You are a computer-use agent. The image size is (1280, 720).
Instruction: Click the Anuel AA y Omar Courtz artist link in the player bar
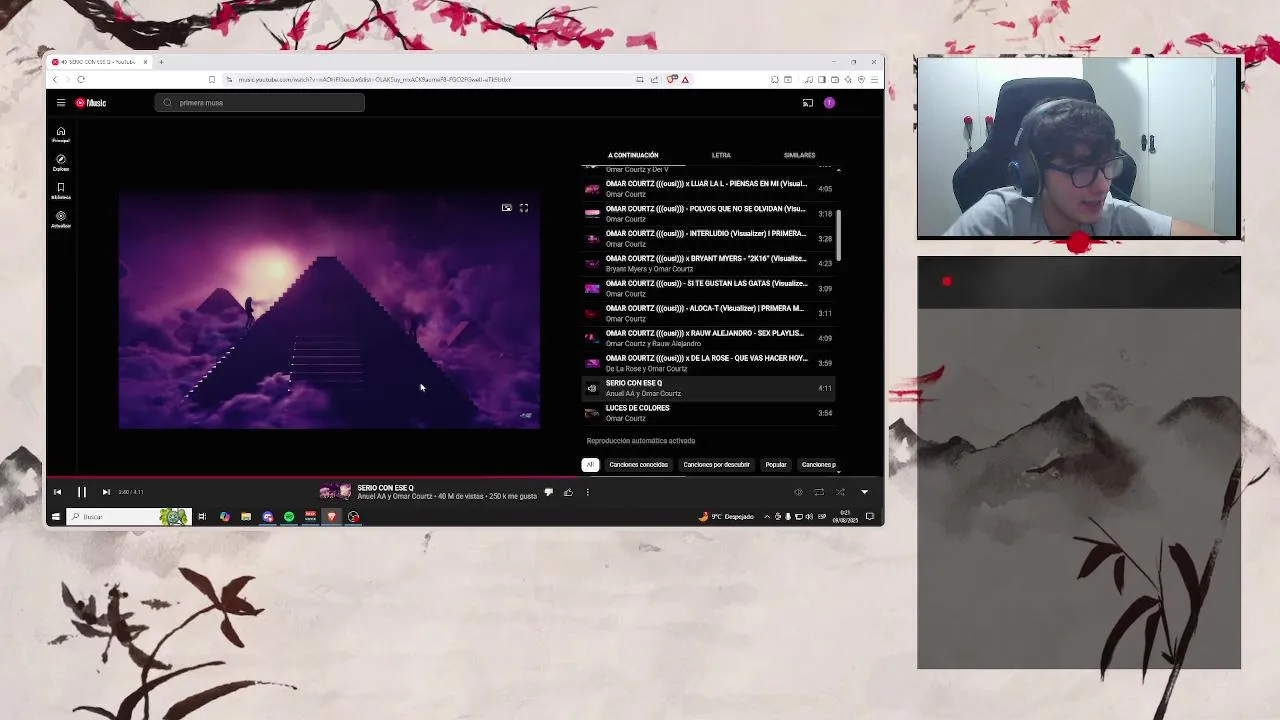tap(395, 497)
